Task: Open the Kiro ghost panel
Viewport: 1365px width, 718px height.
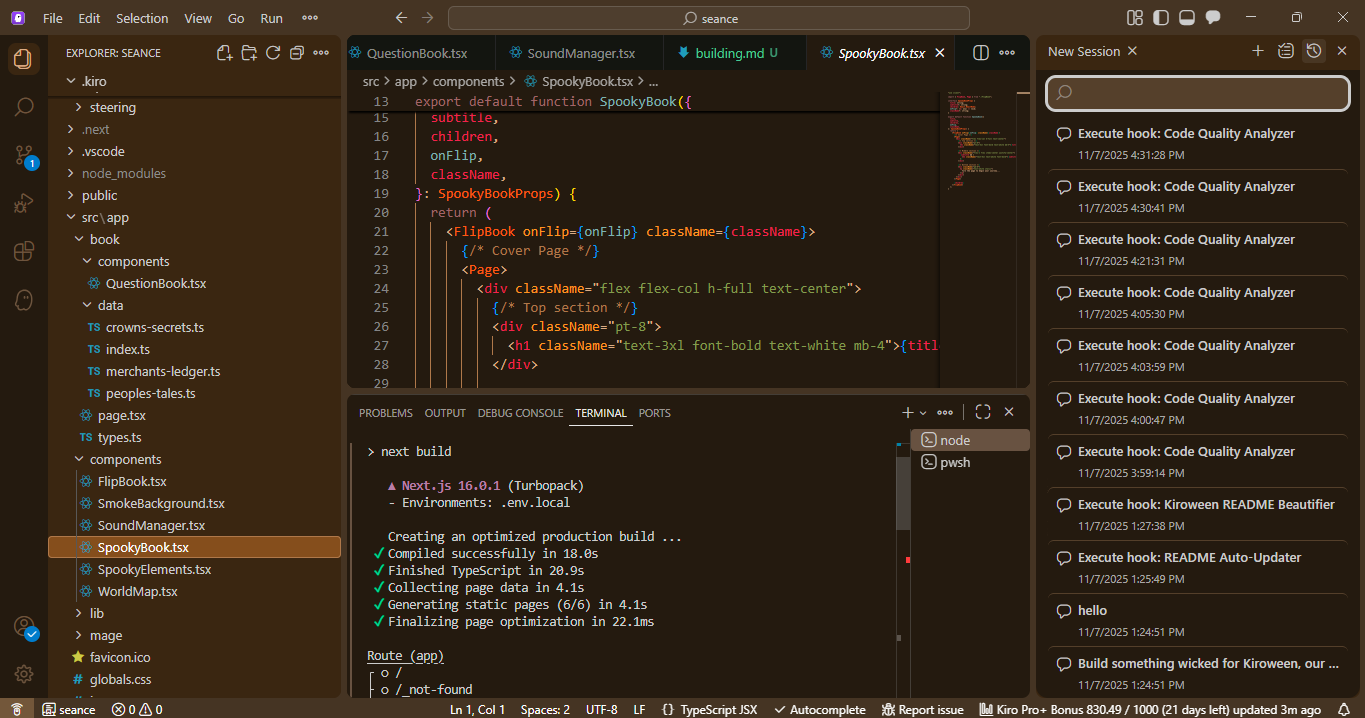Action: click(24, 299)
